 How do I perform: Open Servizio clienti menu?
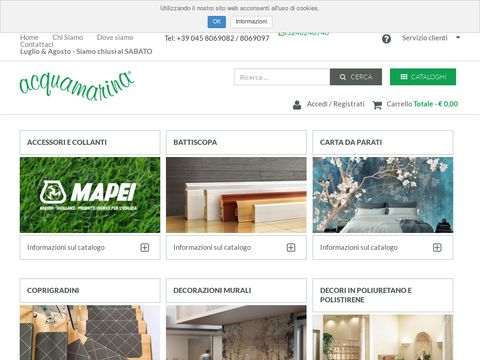point(424,38)
